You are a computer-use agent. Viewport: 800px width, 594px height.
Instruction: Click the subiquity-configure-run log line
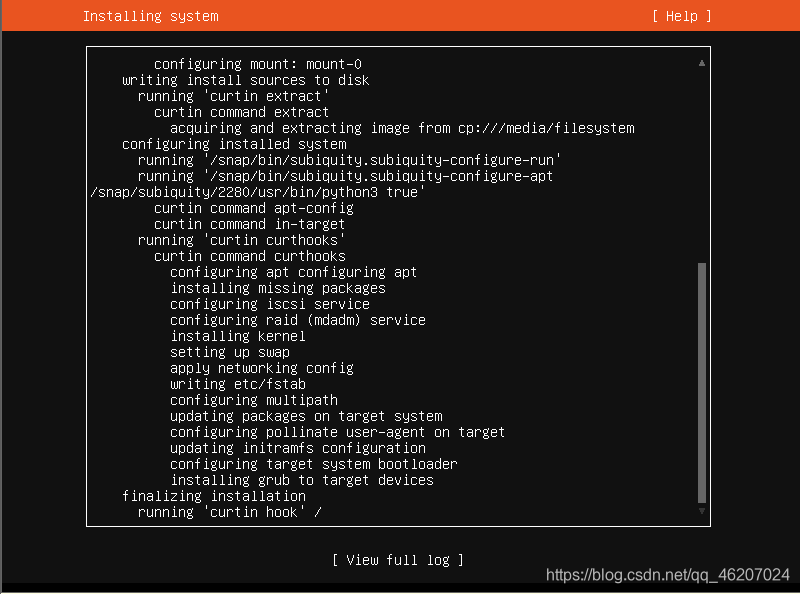coord(349,160)
